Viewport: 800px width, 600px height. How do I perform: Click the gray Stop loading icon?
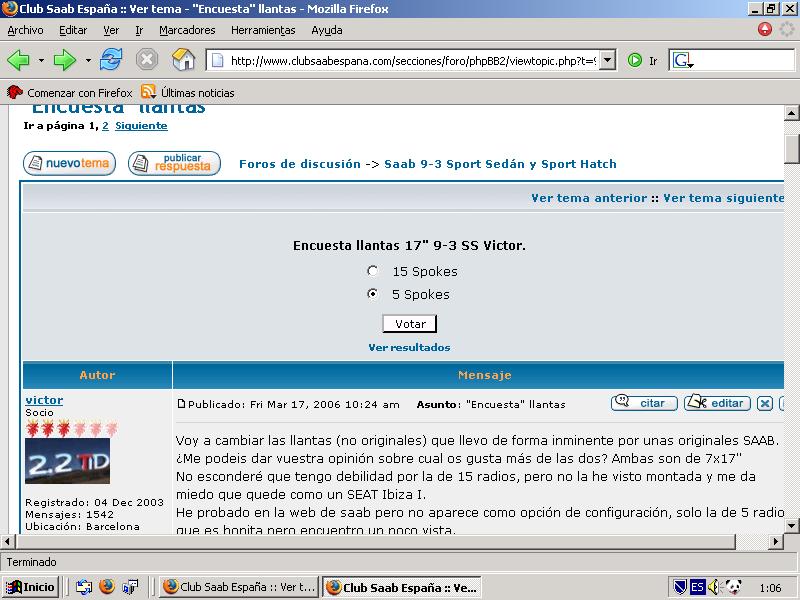(147, 60)
